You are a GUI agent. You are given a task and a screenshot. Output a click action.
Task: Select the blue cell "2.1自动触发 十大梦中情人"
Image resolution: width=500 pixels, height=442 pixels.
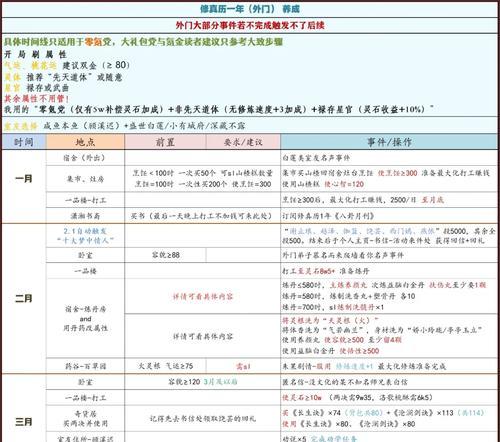click(85, 236)
